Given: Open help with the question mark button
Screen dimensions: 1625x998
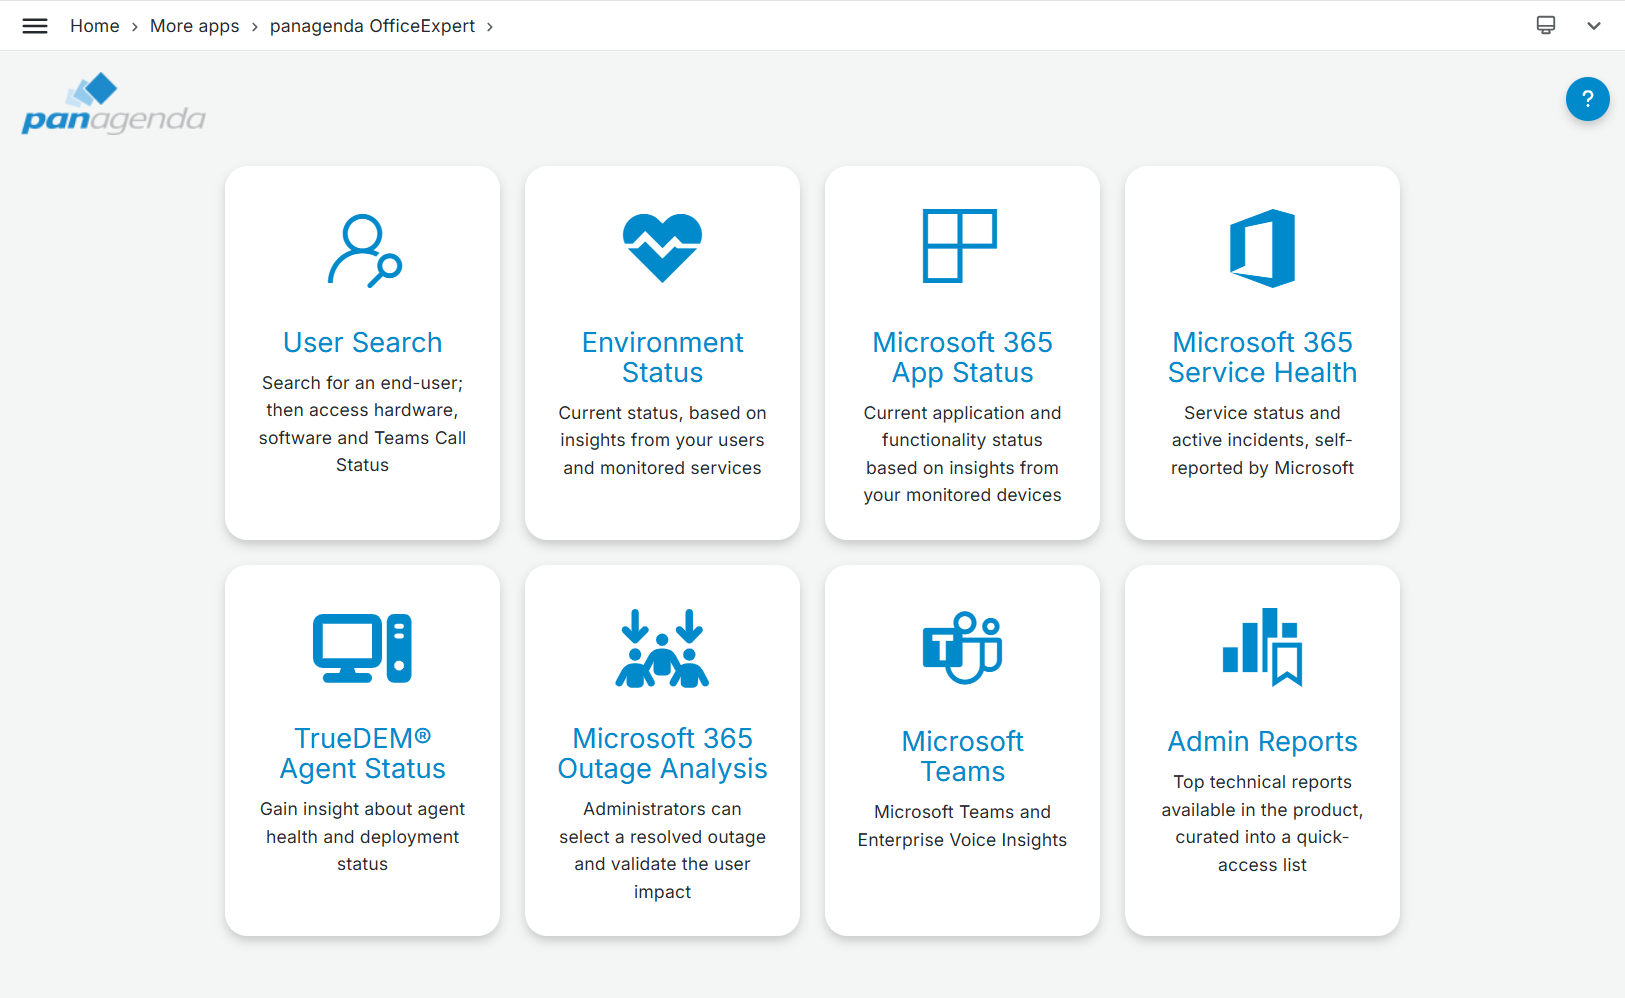Looking at the screenshot, I should click(1587, 99).
